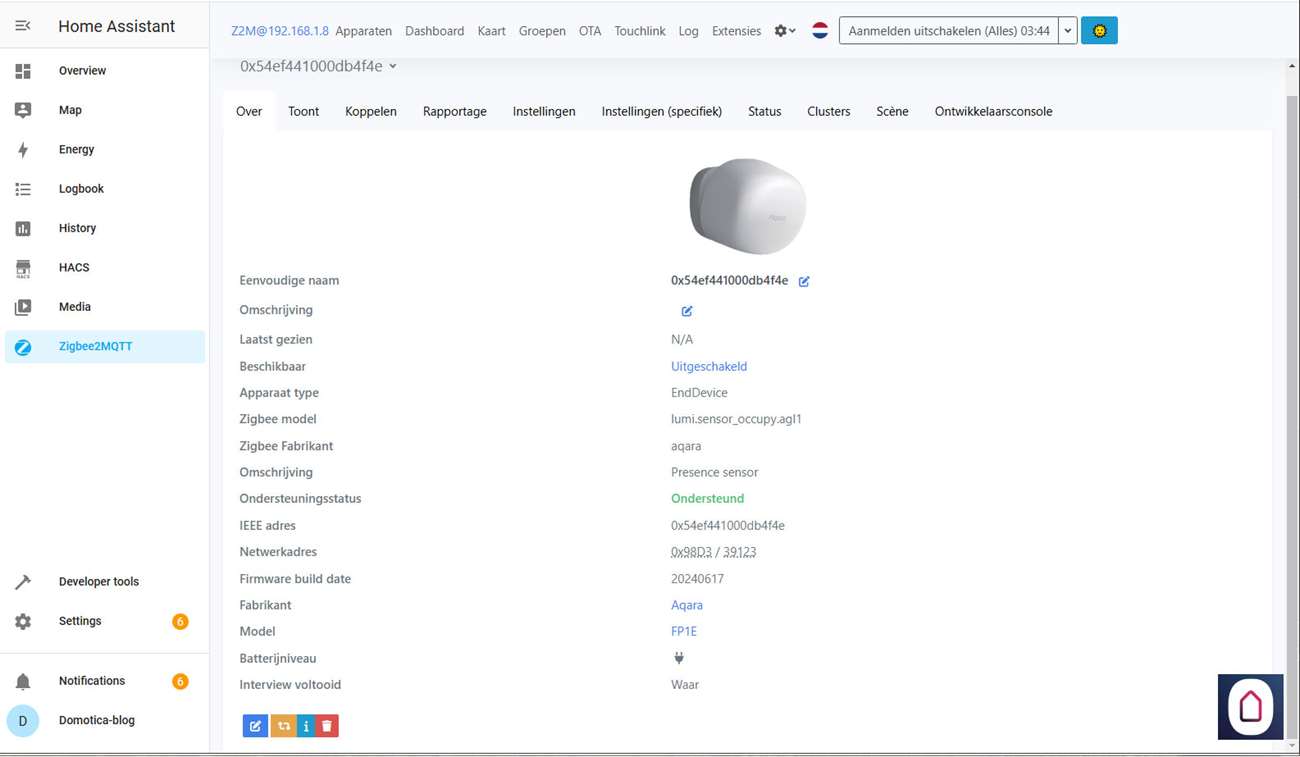Image resolution: width=1300 pixels, height=757 pixels.
Task: Click the Uitgeschakeld availability link
Action: tap(708, 366)
